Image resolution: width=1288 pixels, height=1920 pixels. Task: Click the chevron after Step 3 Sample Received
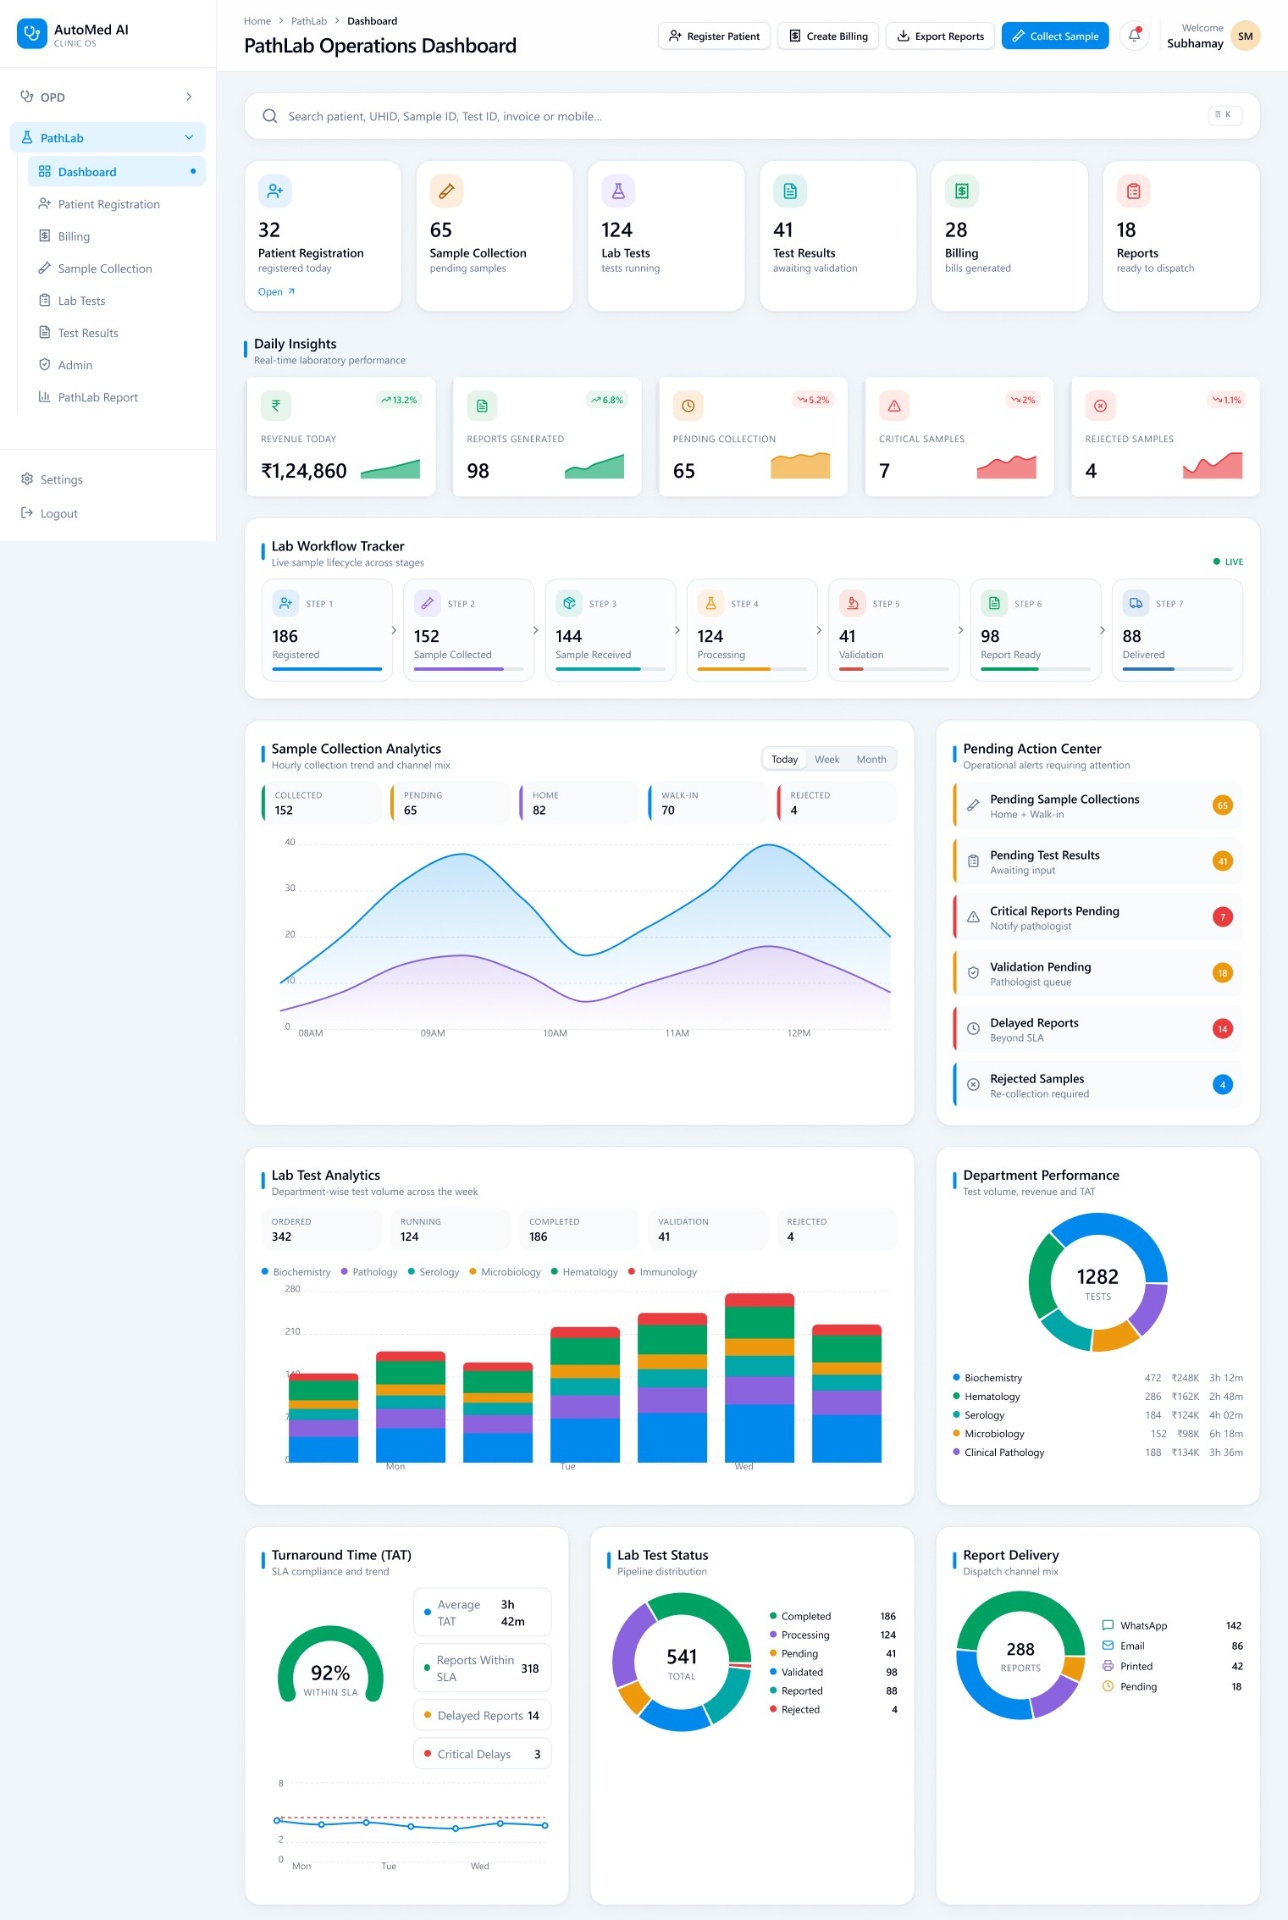(678, 630)
